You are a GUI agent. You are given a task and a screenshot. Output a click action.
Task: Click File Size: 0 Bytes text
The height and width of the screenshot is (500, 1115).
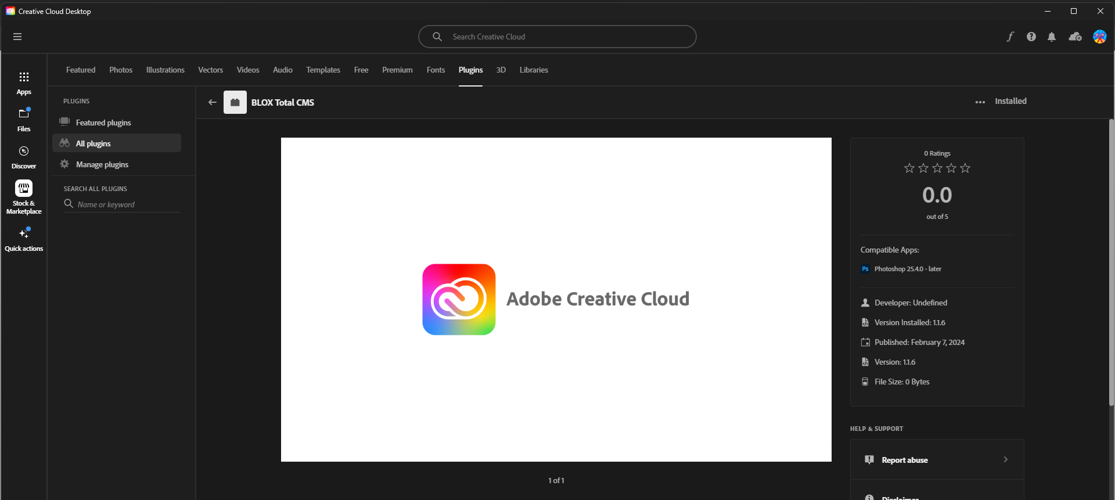pyautogui.click(x=902, y=382)
